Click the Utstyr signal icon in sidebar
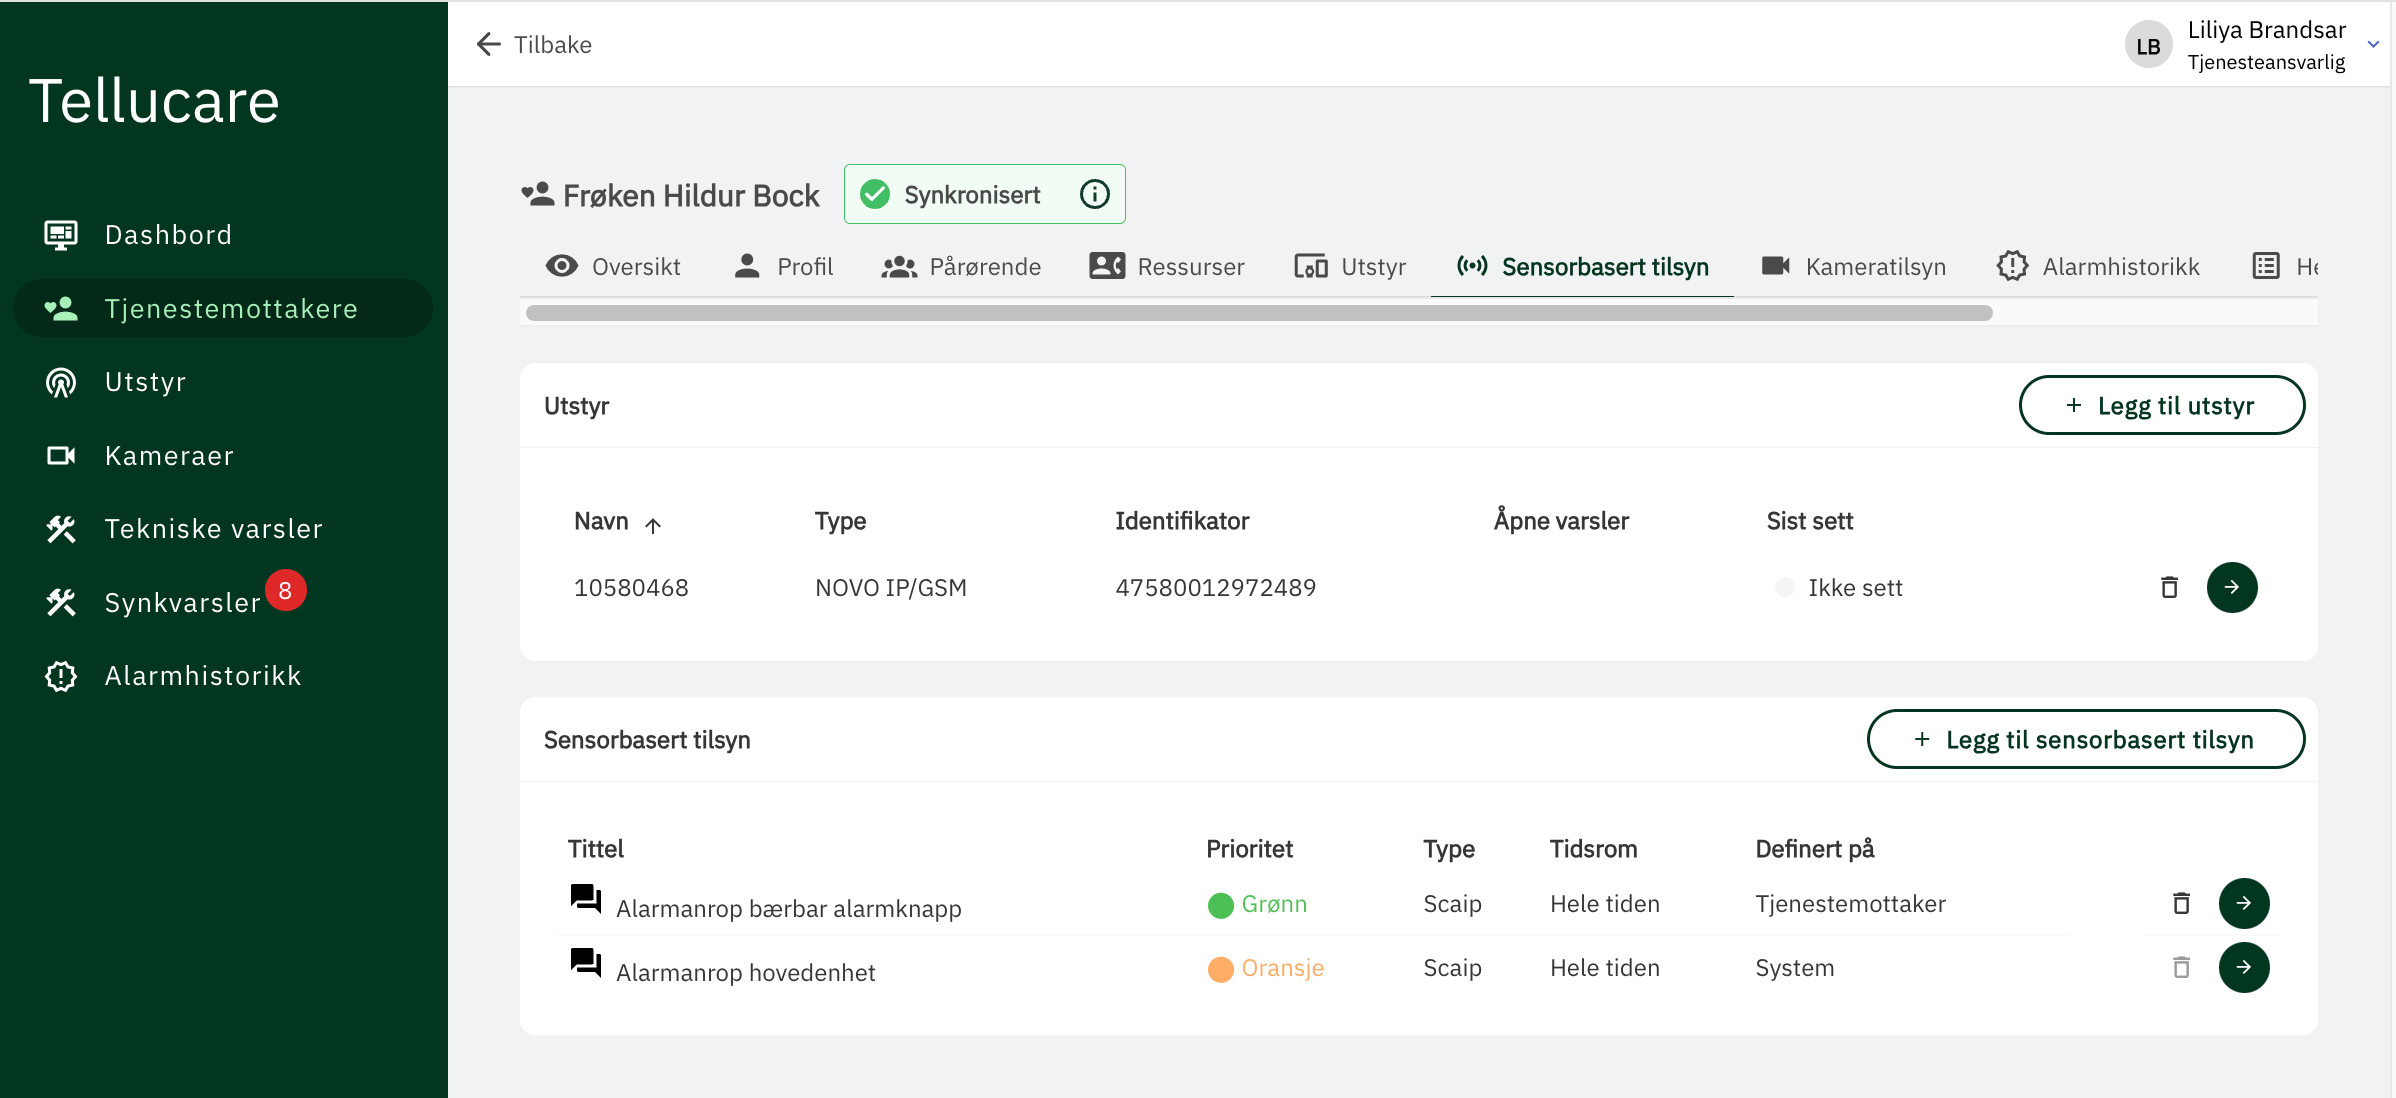Screen dimensions: 2396x1098 61,382
